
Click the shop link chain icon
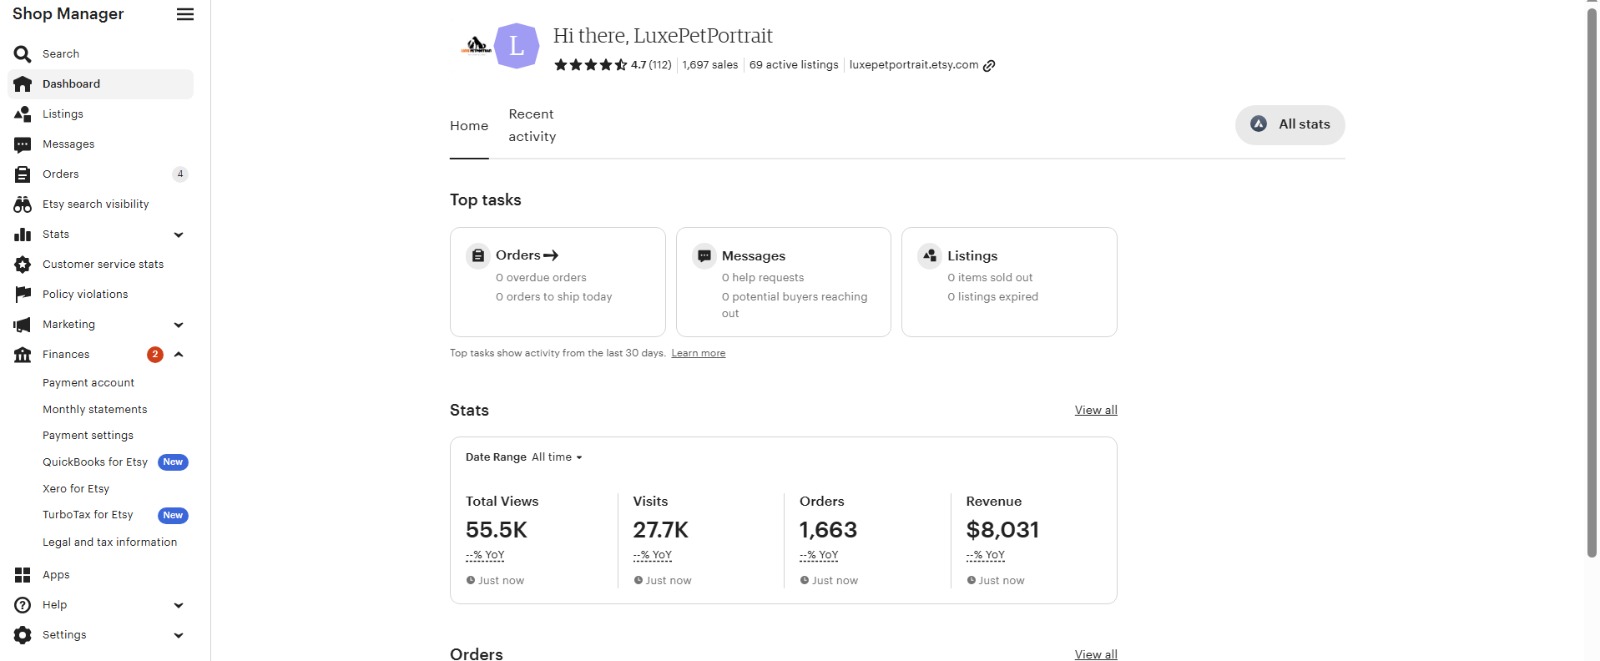989,65
